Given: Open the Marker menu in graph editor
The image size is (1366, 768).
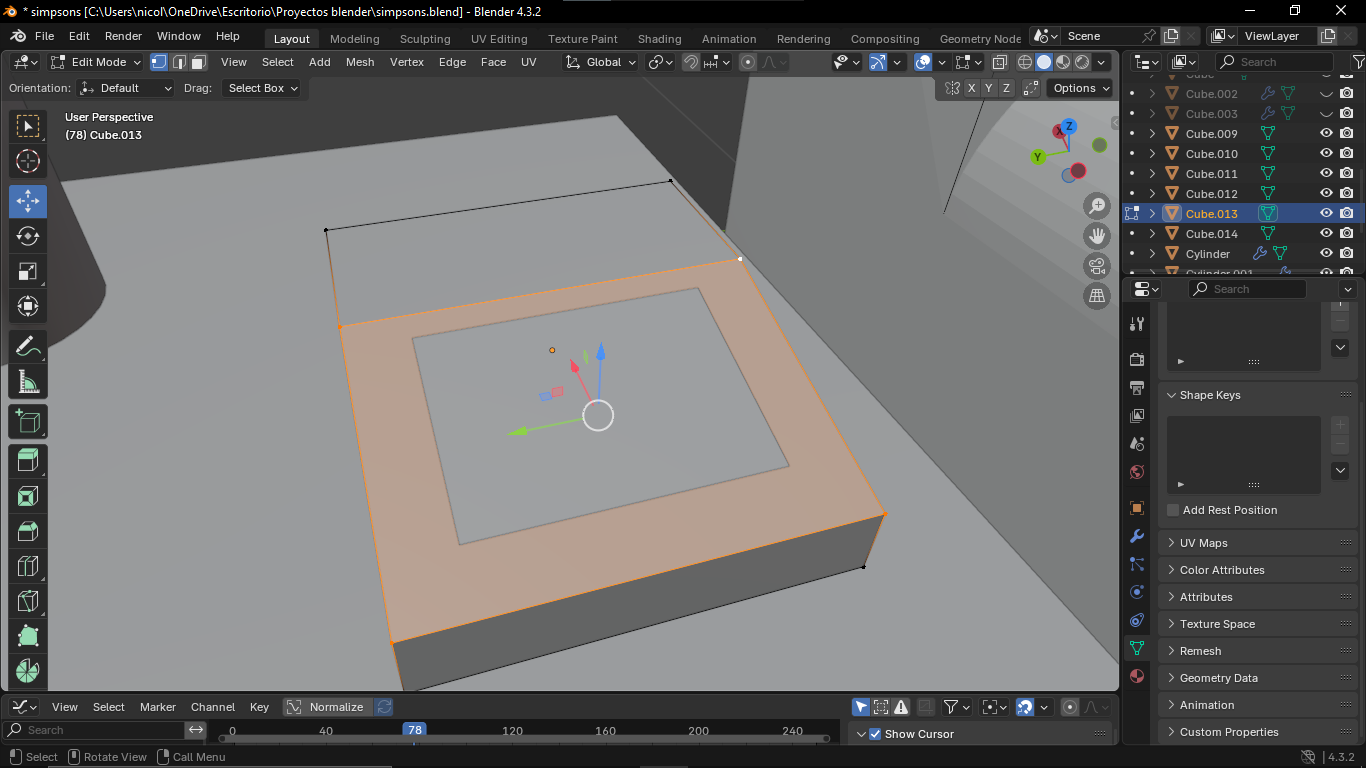Looking at the screenshot, I should tap(158, 707).
